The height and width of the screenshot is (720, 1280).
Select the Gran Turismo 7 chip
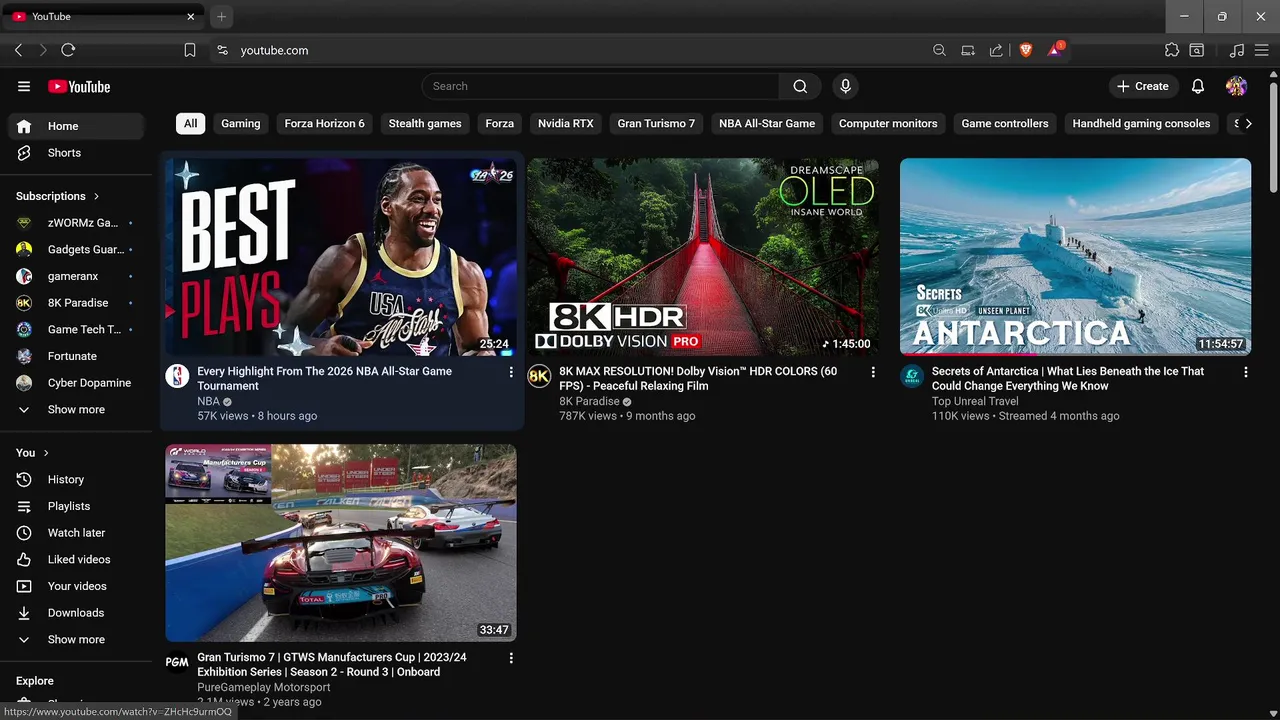(x=656, y=124)
